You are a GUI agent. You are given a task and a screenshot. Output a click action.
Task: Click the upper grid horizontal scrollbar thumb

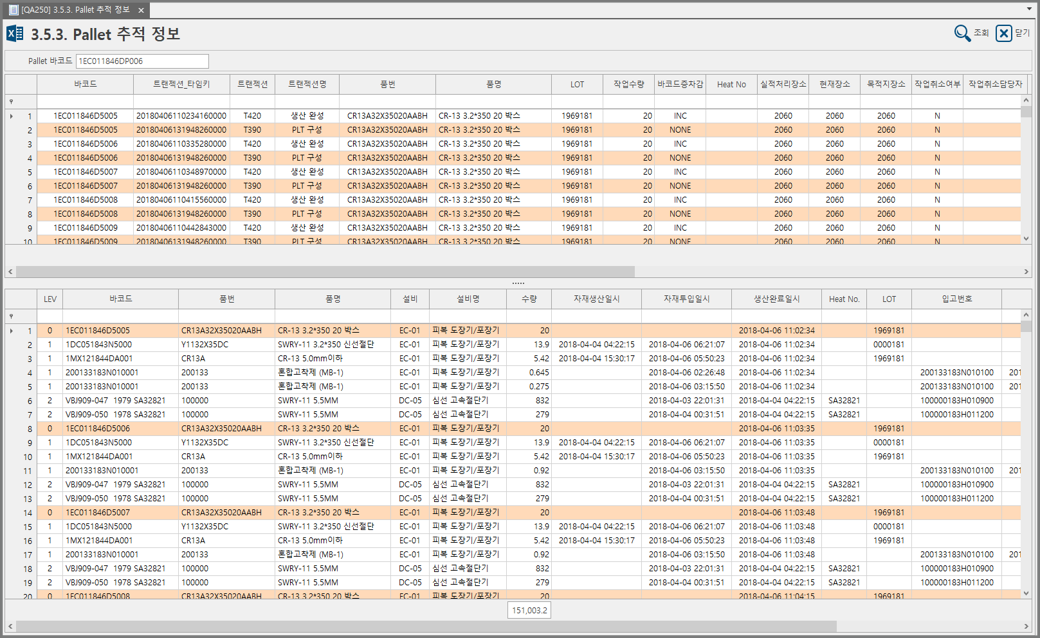325,271
